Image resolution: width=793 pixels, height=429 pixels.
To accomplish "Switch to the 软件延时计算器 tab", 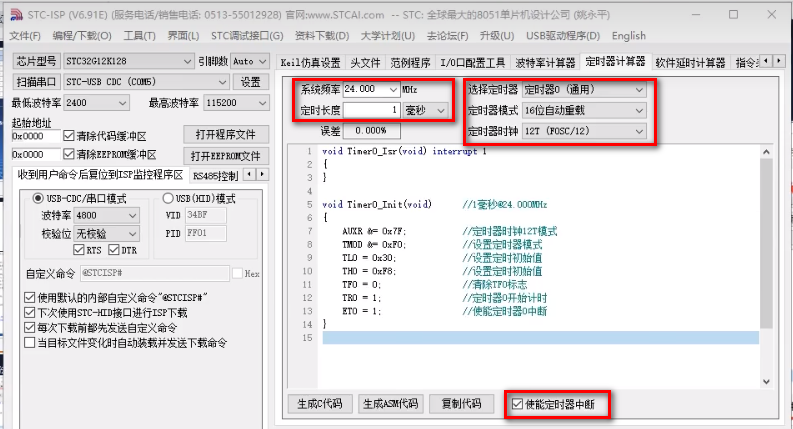I will [690, 63].
